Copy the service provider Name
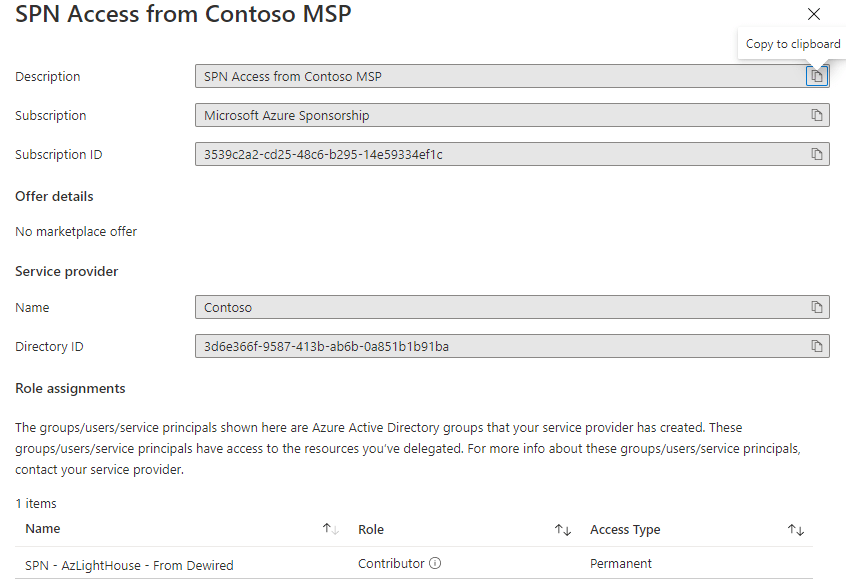 [x=817, y=307]
